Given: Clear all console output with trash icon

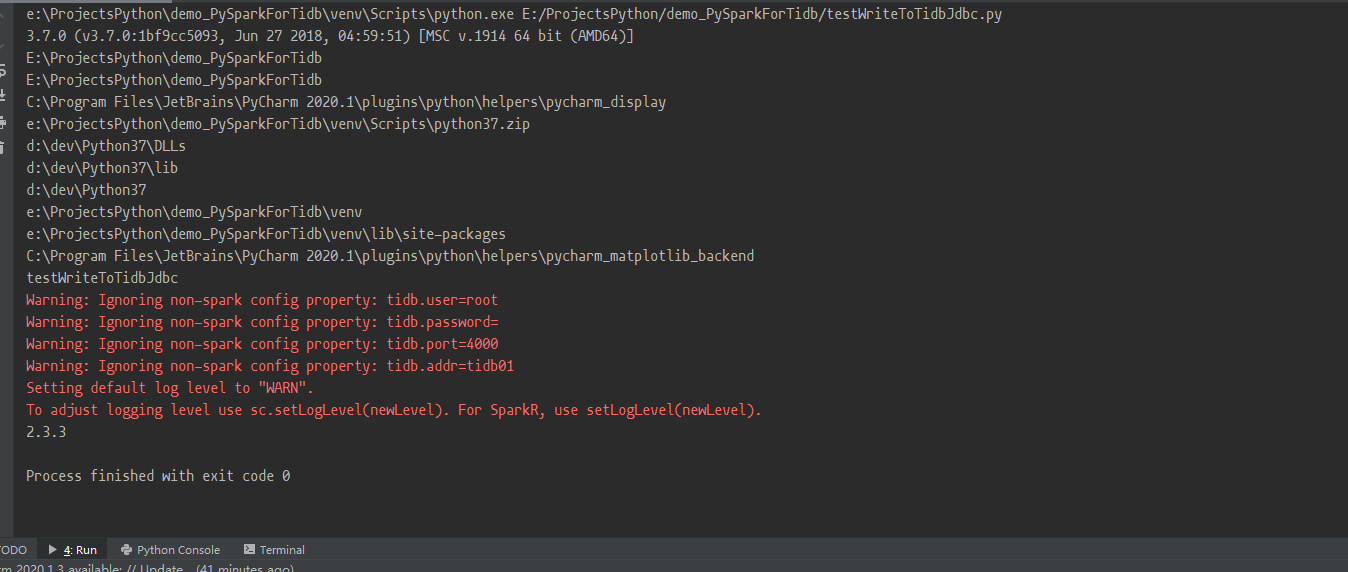Looking at the screenshot, I should [3, 146].
